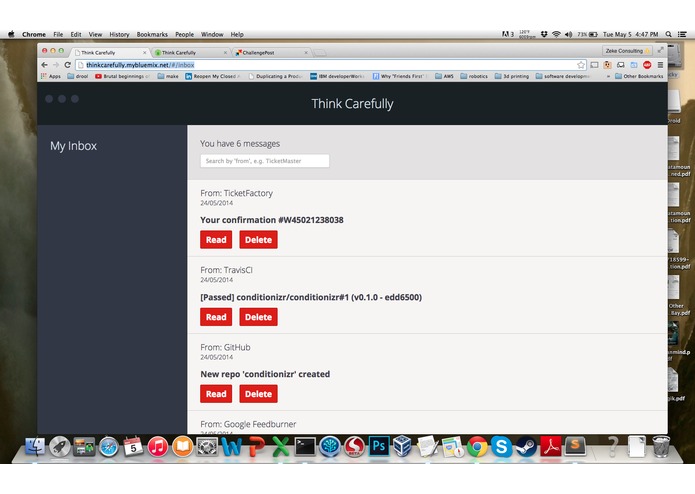Viewport: 695px width, 494px height.
Task: Open the software development bookmarks folder
Action: 562,76
